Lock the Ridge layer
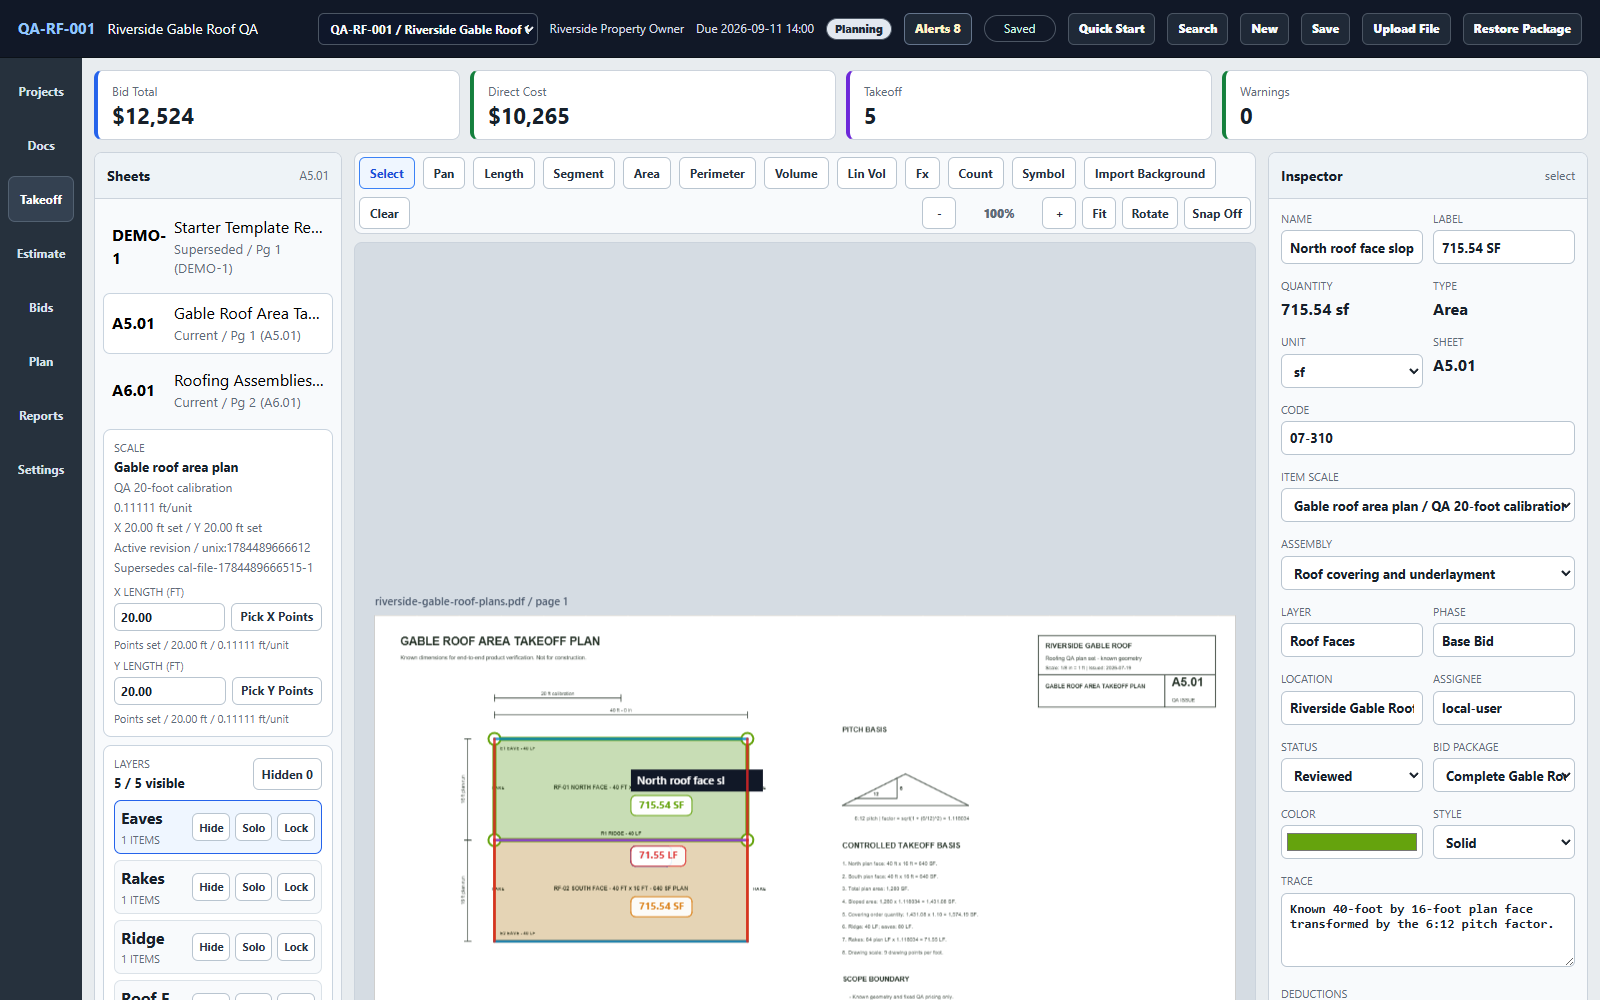This screenshot has height=1000, width=1600. point(296,947)
